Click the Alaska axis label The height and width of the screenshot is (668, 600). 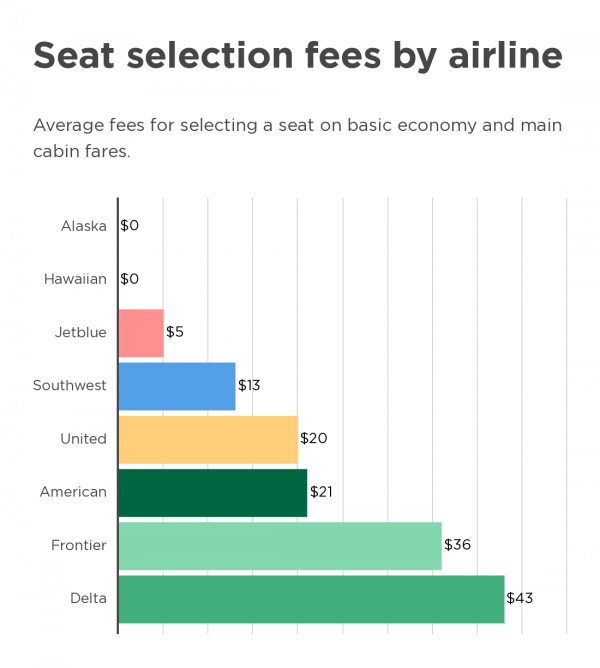(x=83, y=226)
